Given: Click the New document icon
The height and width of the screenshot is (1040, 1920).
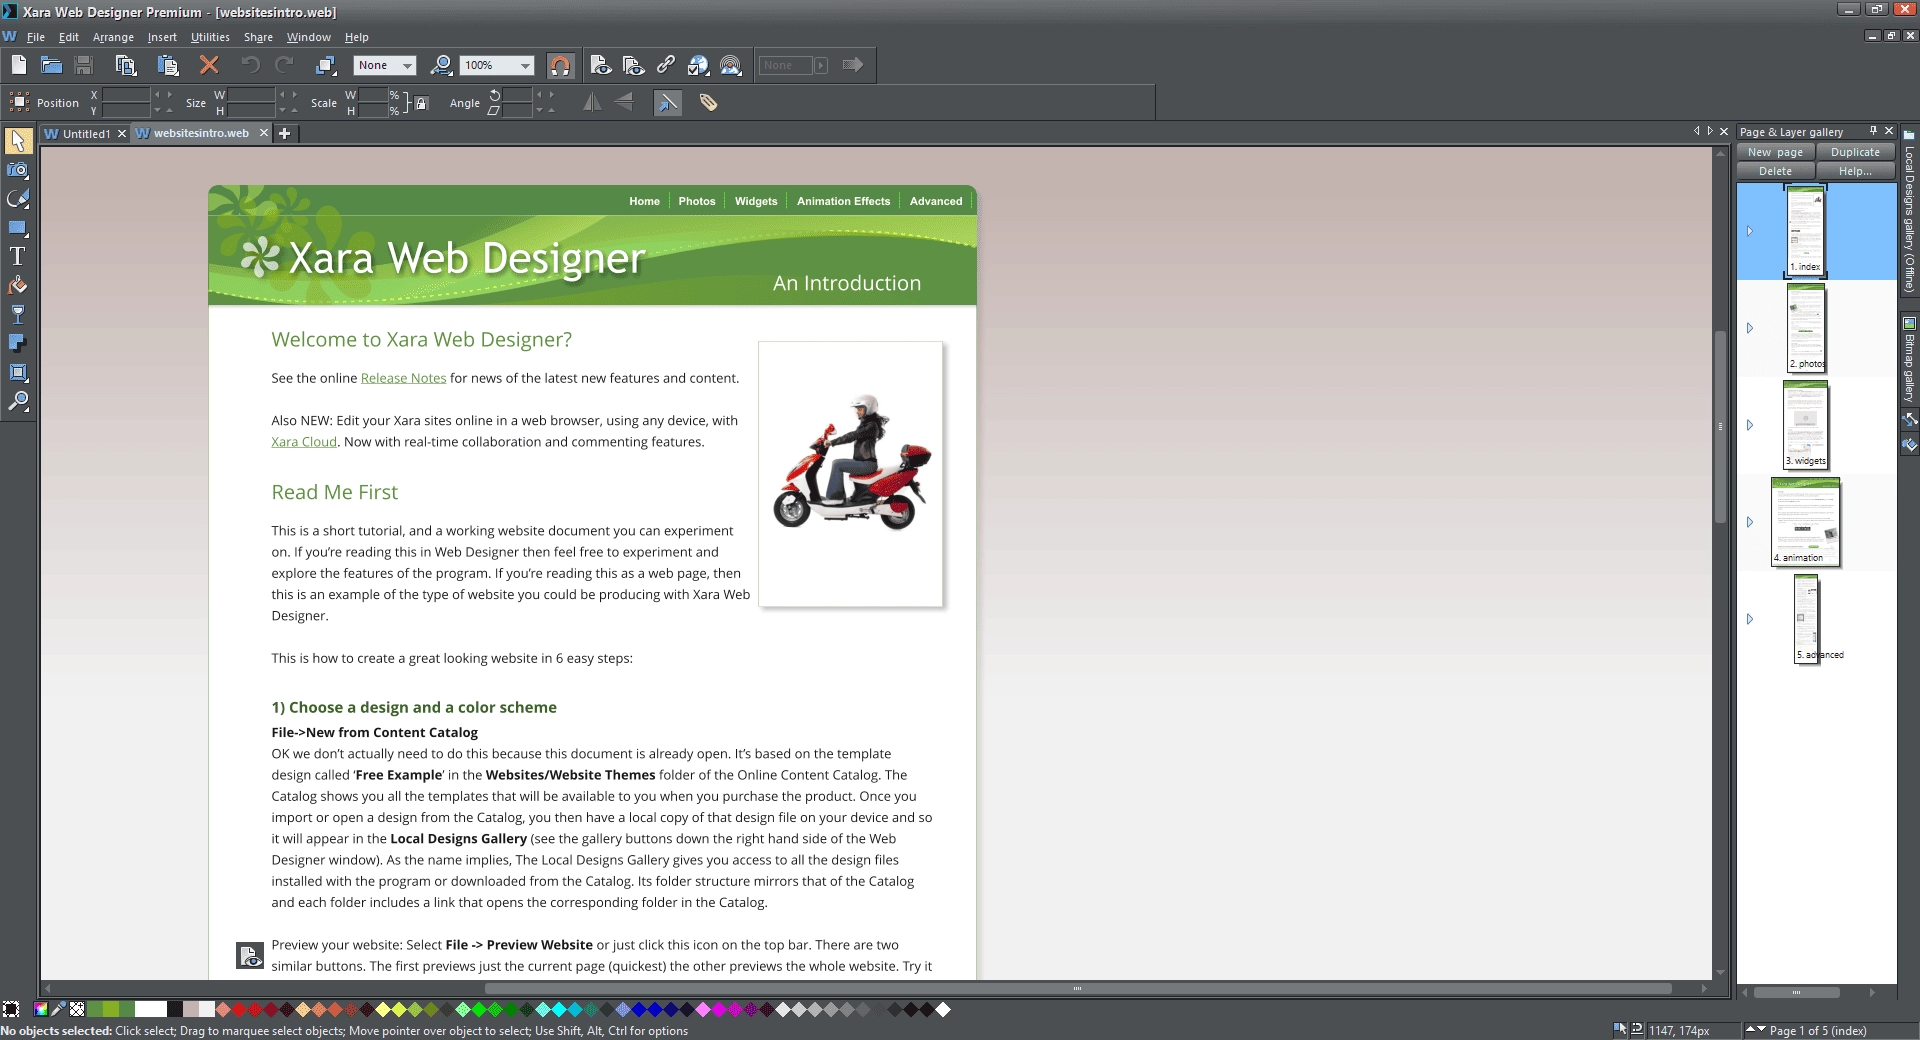Looking at the screenshot, I should [x=19, y=65].
